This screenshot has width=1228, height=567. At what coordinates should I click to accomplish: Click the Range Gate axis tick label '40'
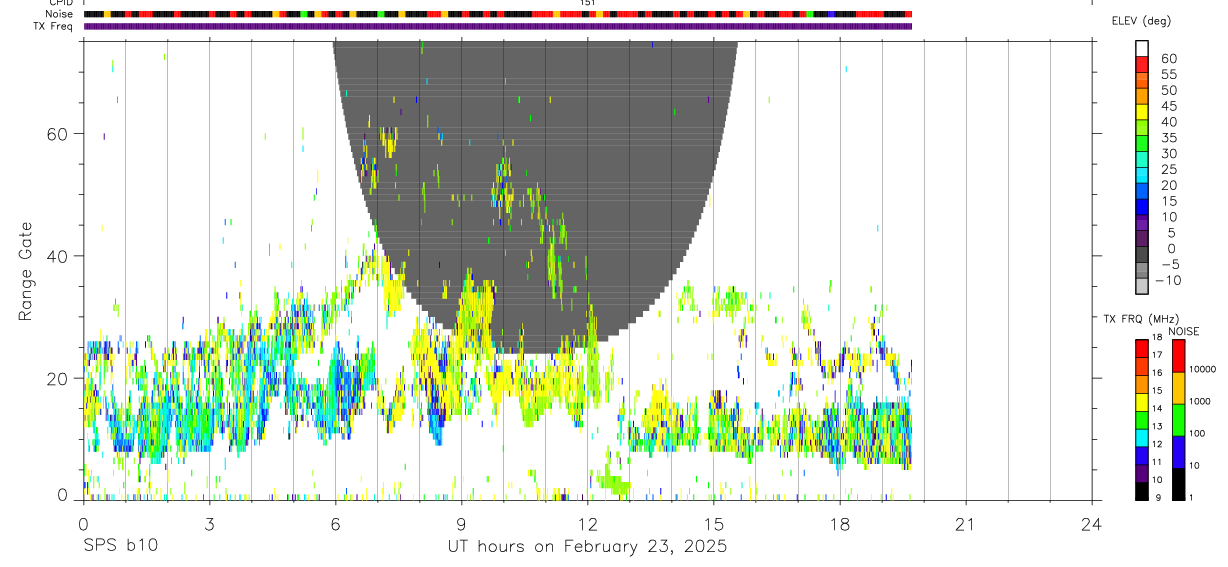coord(60,256)
